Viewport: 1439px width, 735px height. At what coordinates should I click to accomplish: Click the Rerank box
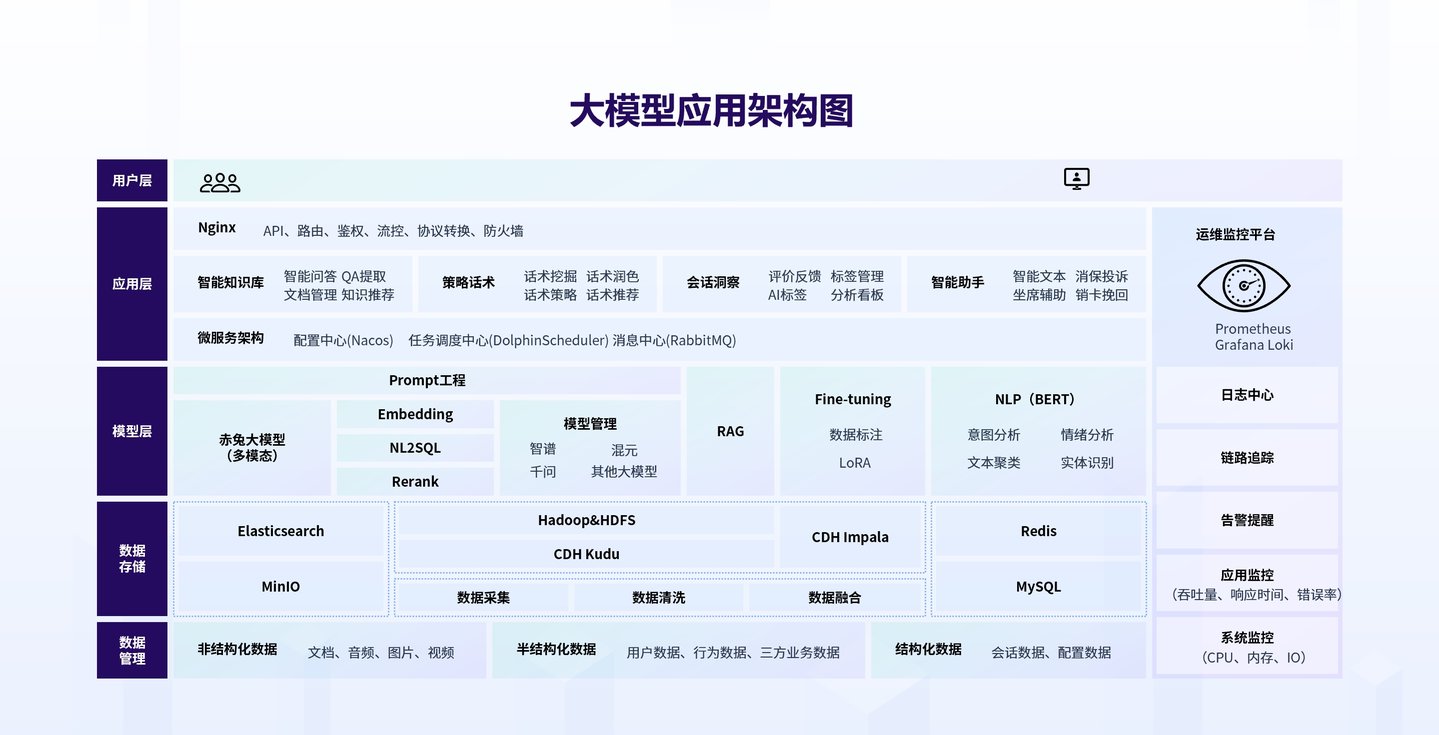click(415, 481)
